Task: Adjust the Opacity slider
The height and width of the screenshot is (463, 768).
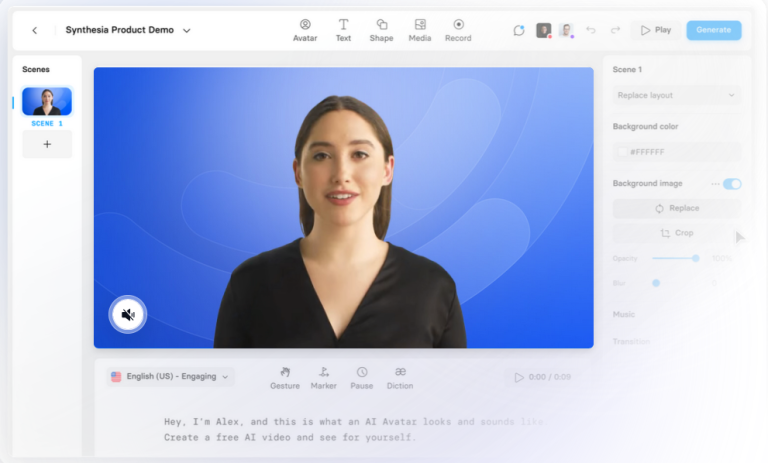Action: (x=695, y=258)
